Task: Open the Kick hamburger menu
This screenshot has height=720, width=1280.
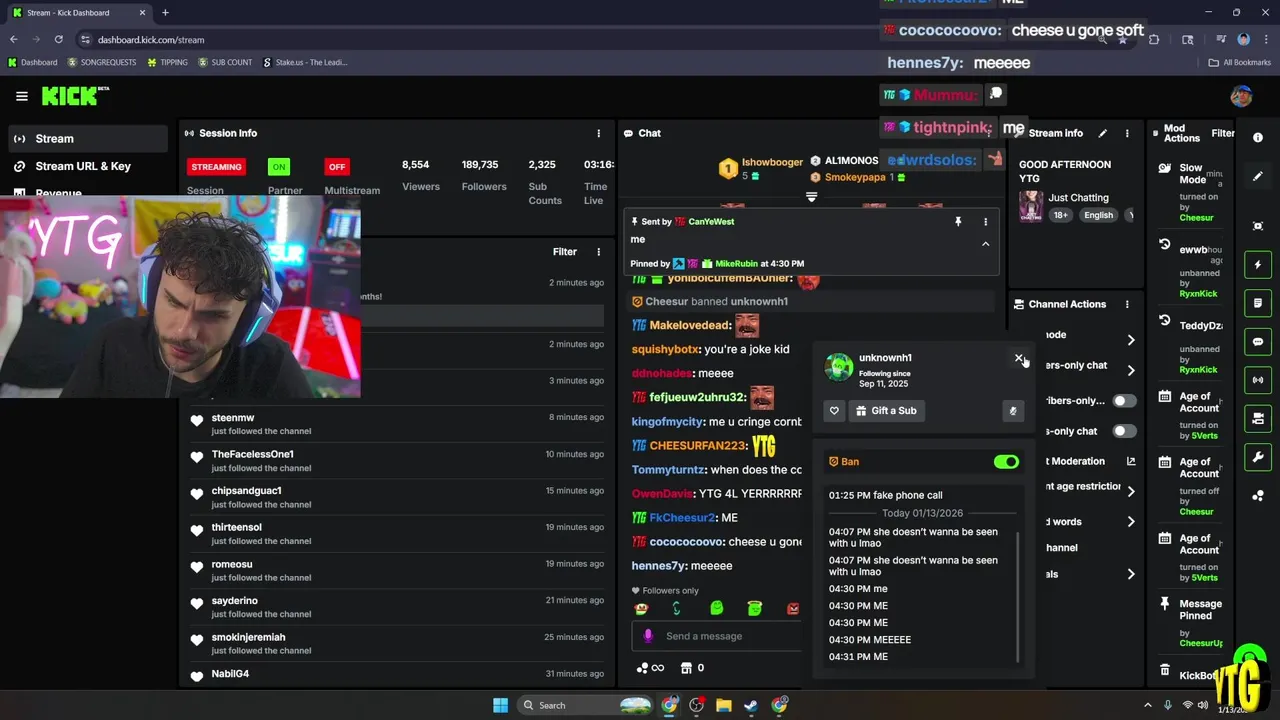Action: [x=21, y=96]
